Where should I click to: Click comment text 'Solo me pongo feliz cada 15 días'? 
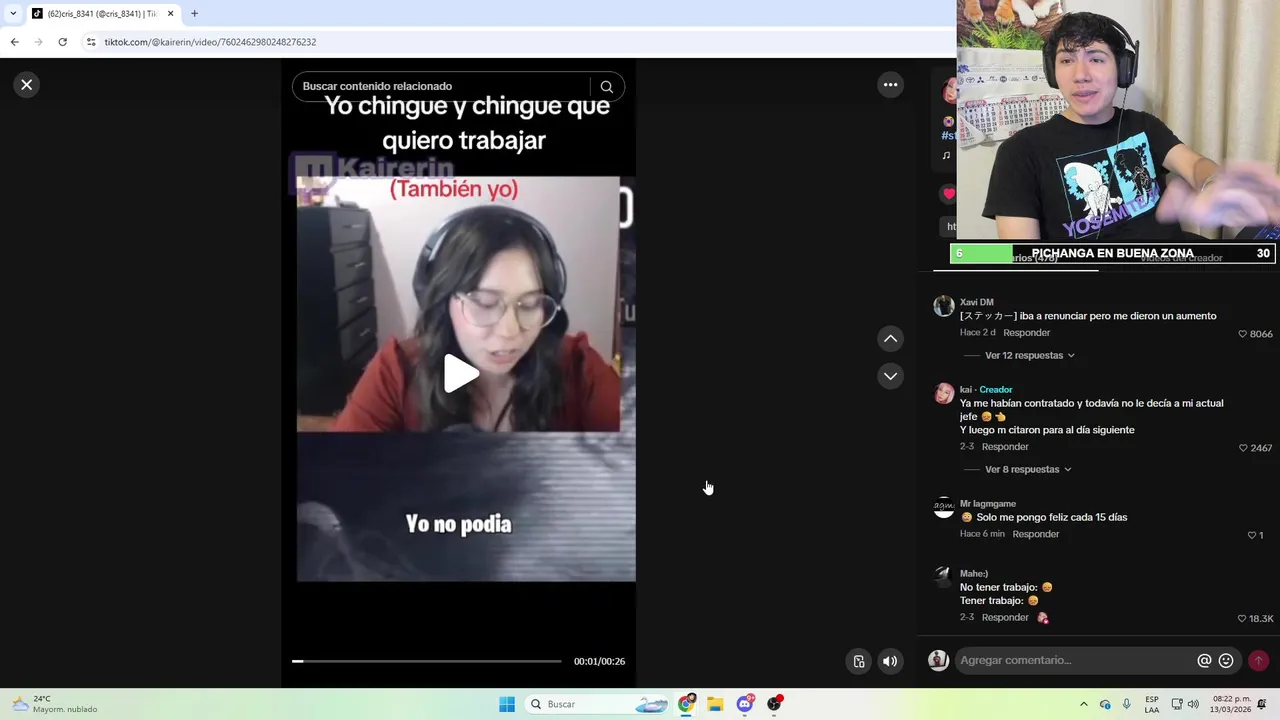(1052, 518)
